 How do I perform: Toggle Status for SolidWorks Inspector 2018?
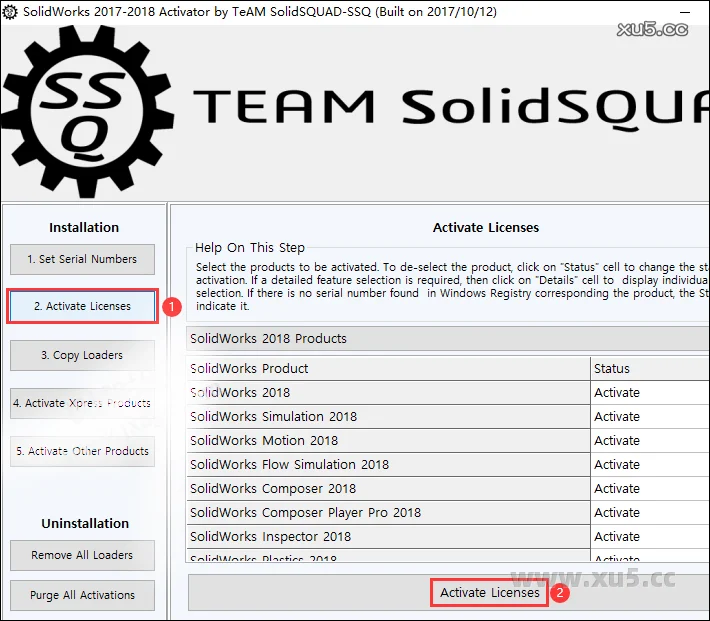(617, 537)
